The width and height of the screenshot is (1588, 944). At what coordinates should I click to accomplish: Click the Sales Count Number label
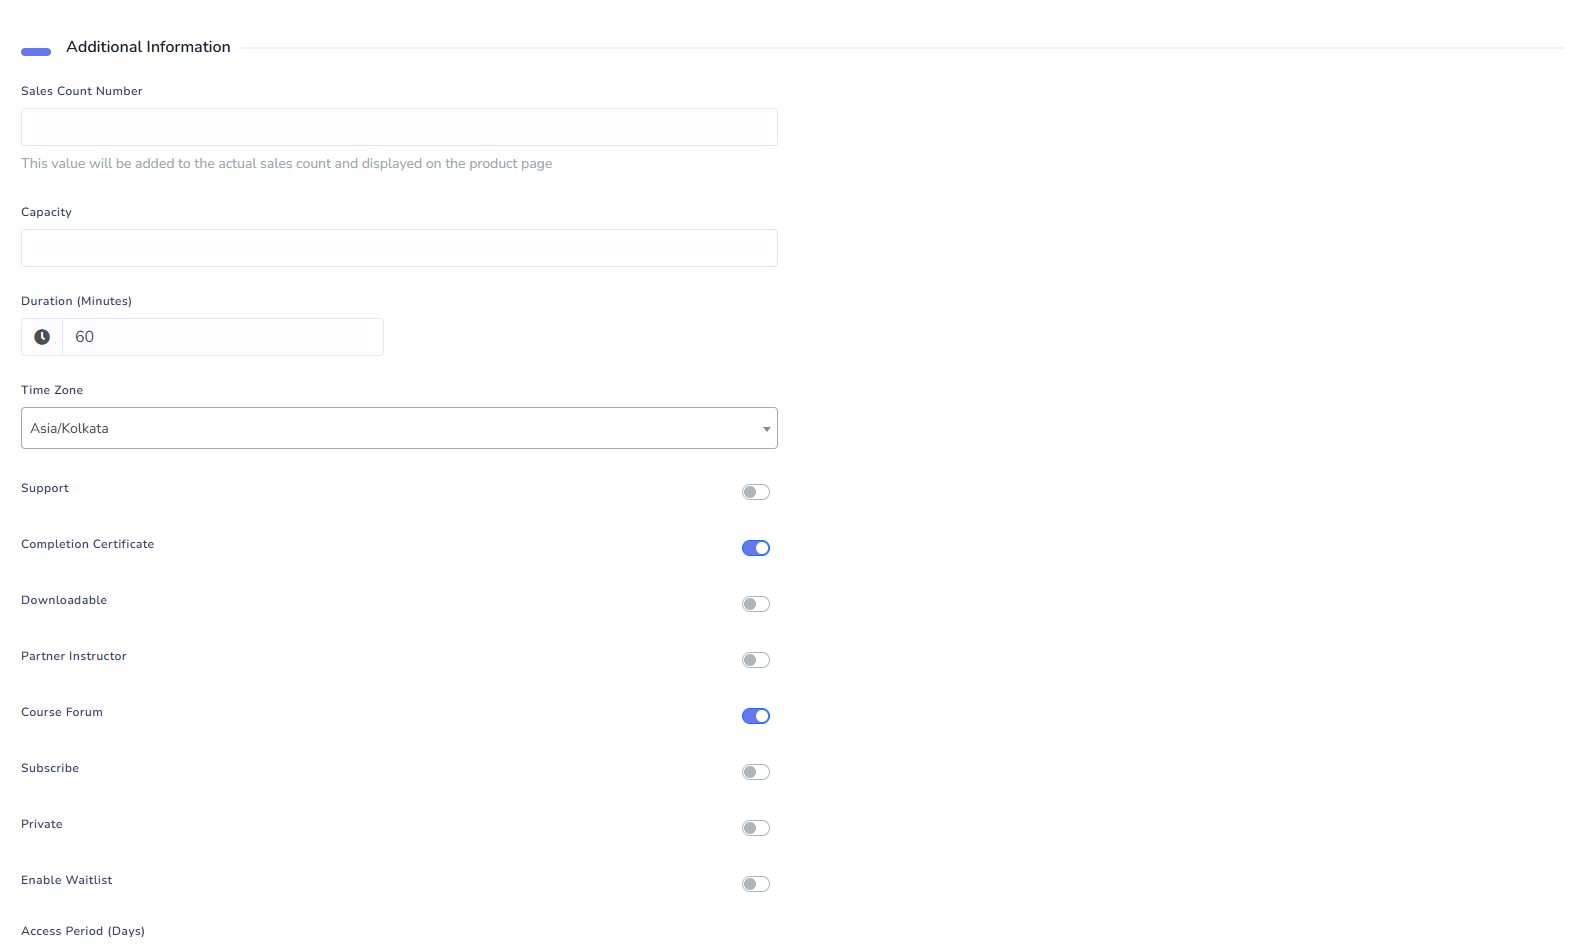(82, 91)
